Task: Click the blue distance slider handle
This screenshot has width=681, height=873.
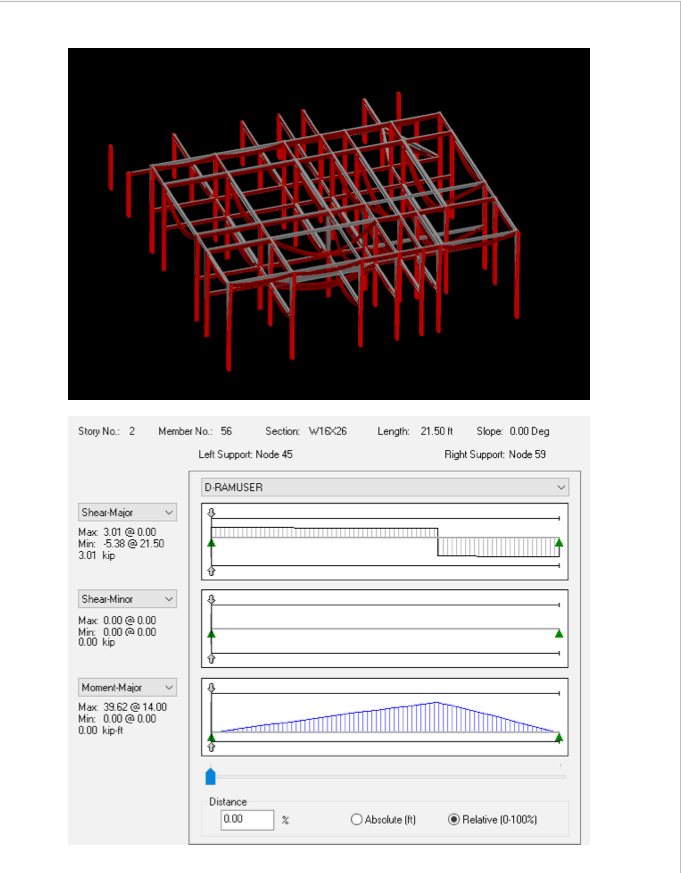Action: coord(210,776)
